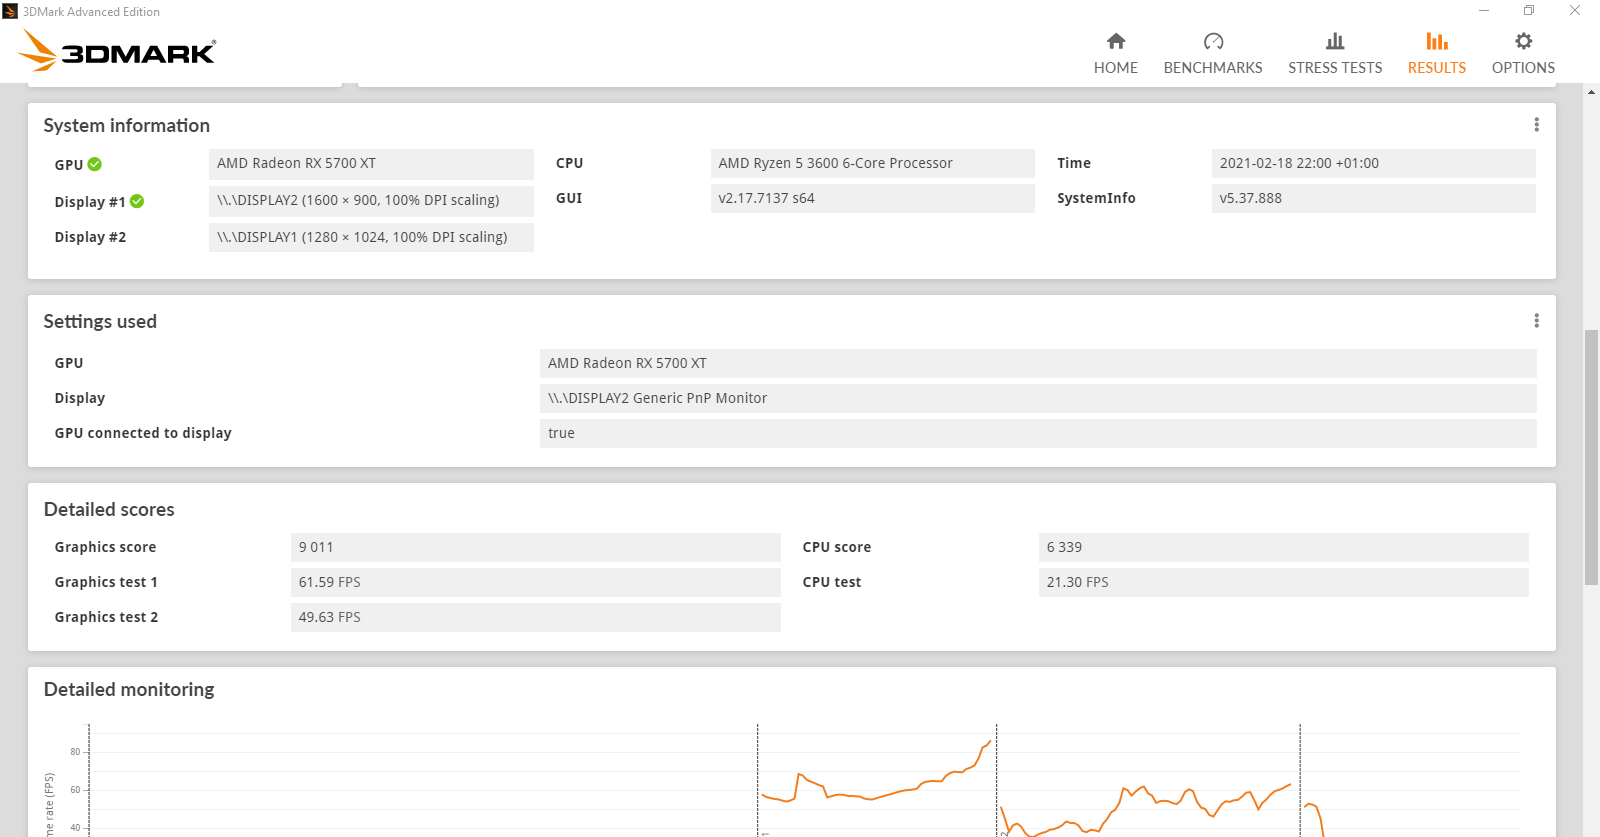Screen dimensions: 1600x837
Task: Click the Results bar chart icon
Action: coord(1436,41)
